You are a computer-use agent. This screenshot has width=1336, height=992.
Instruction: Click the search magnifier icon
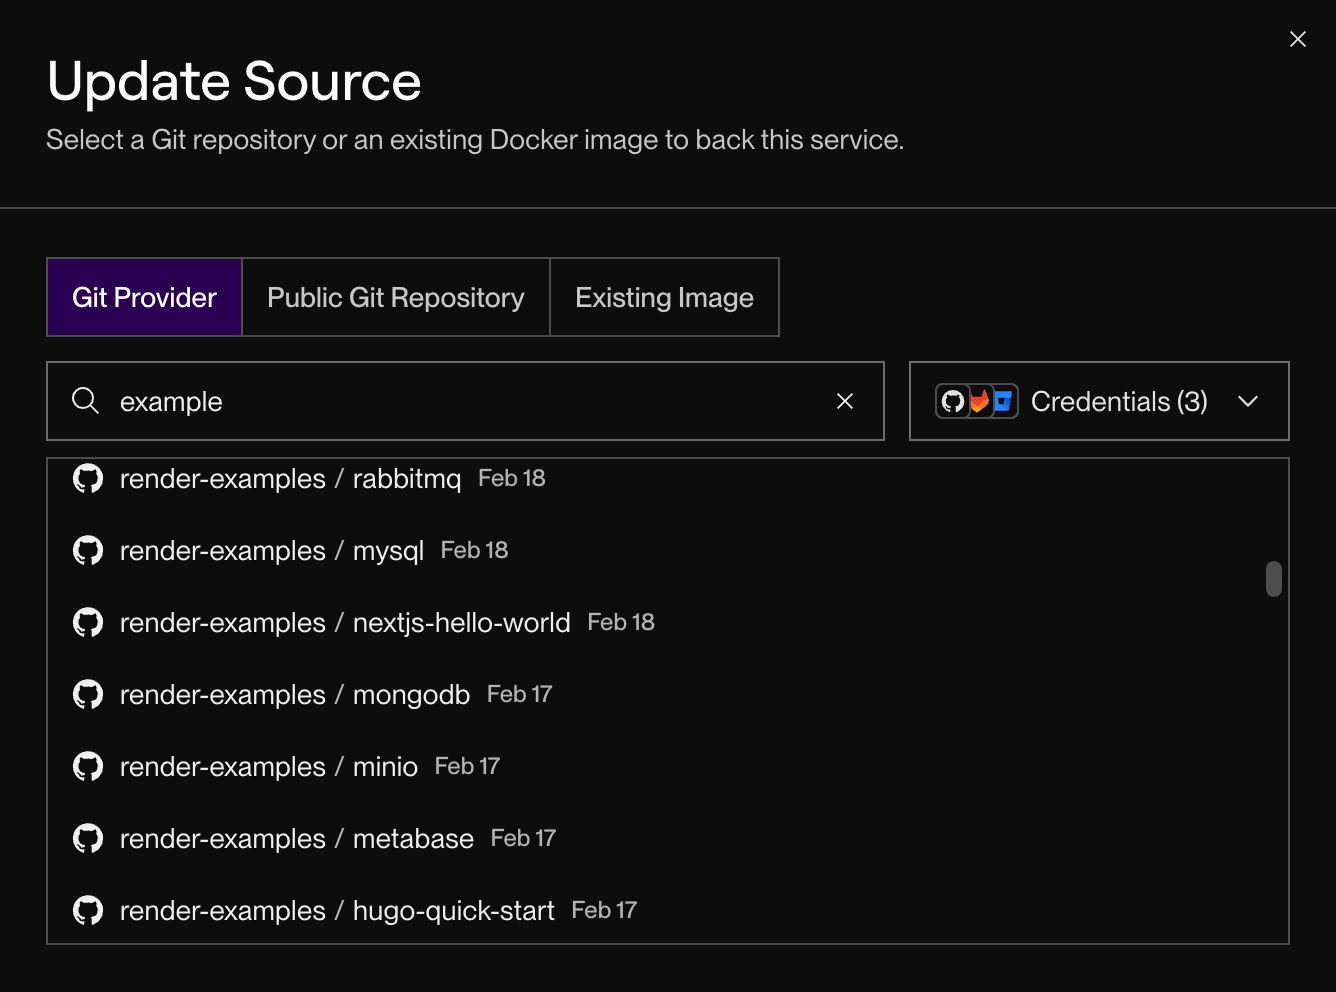[x=86, y=401]
